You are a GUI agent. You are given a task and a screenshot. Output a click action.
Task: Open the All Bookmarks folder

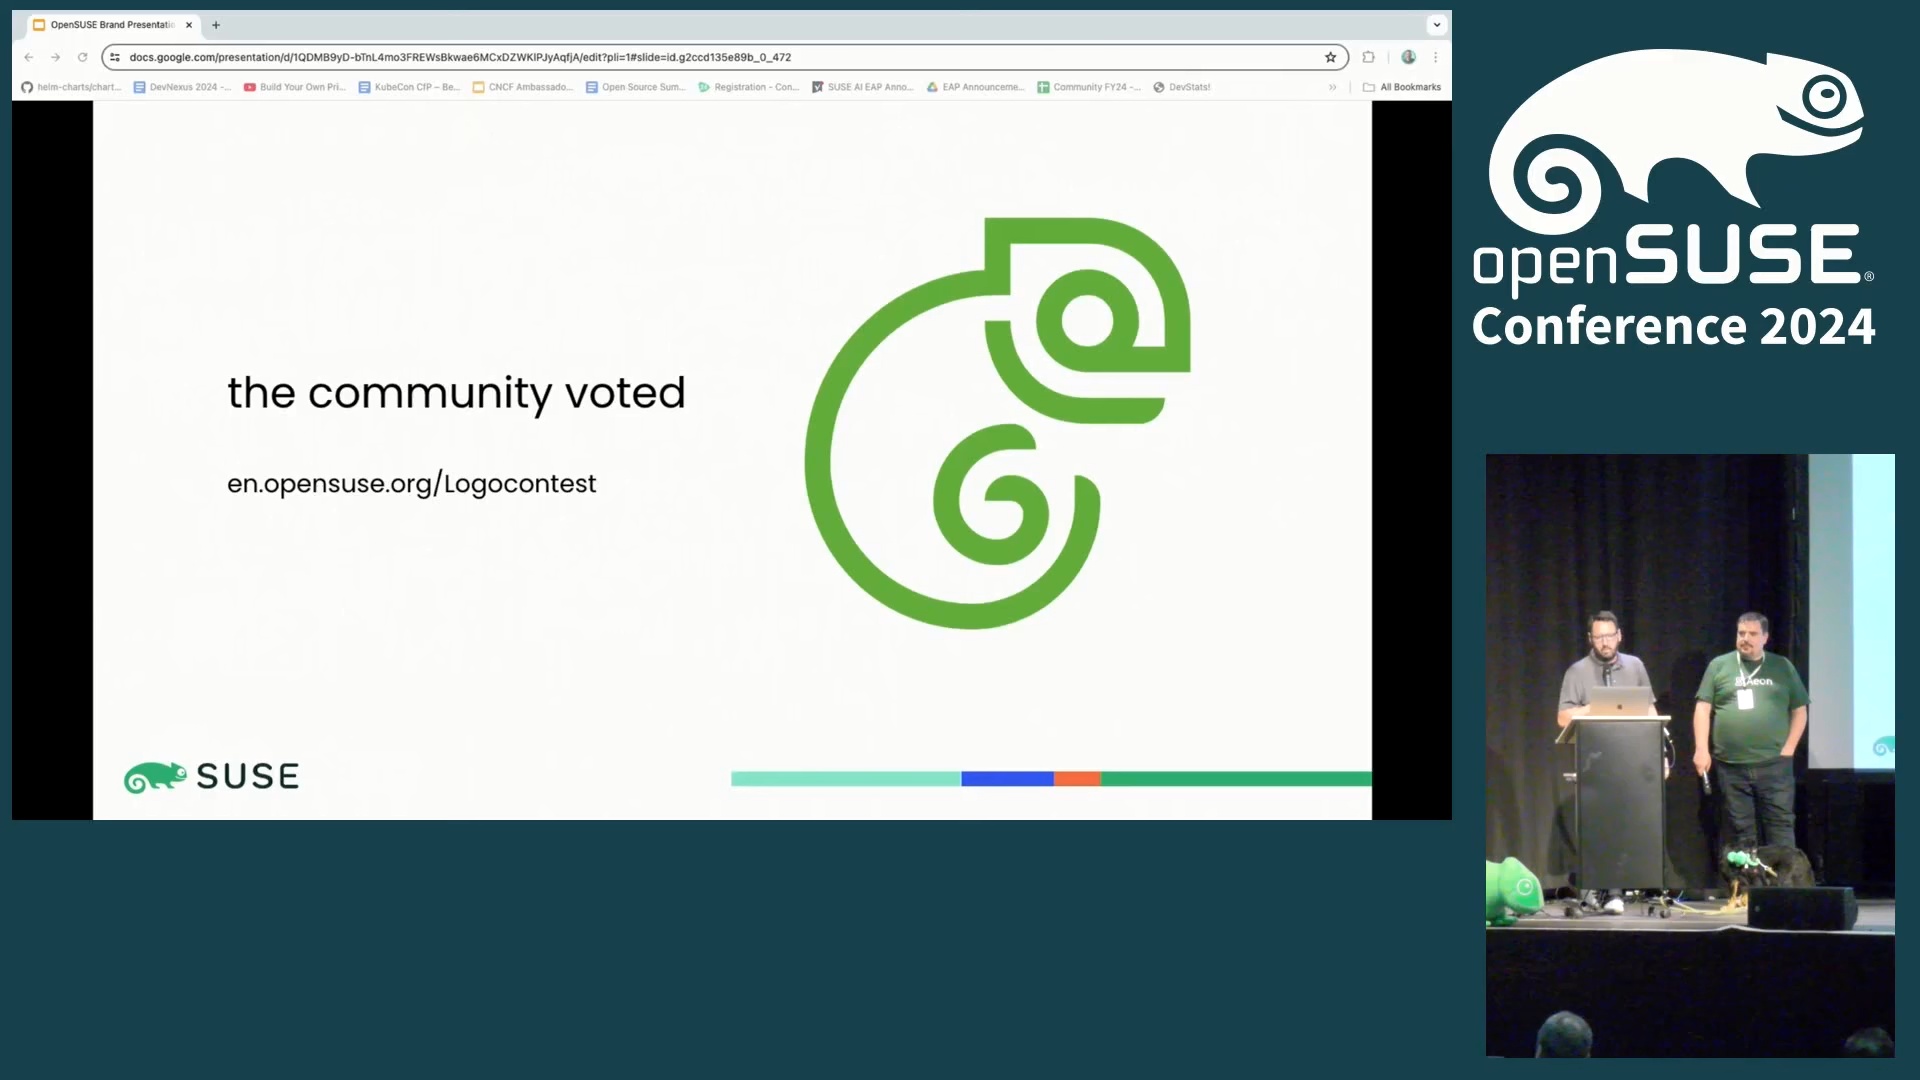tap(1402, 87)
